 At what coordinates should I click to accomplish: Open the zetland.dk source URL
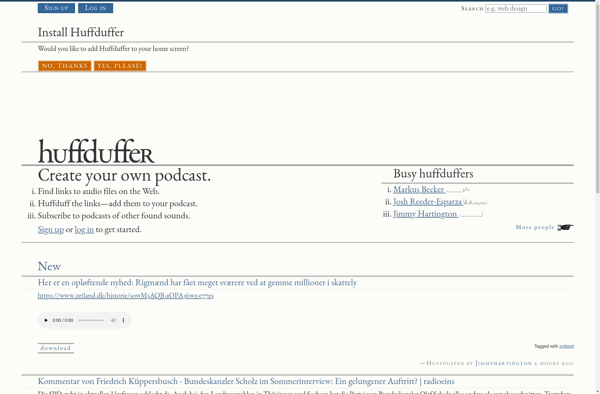(126, 296)
